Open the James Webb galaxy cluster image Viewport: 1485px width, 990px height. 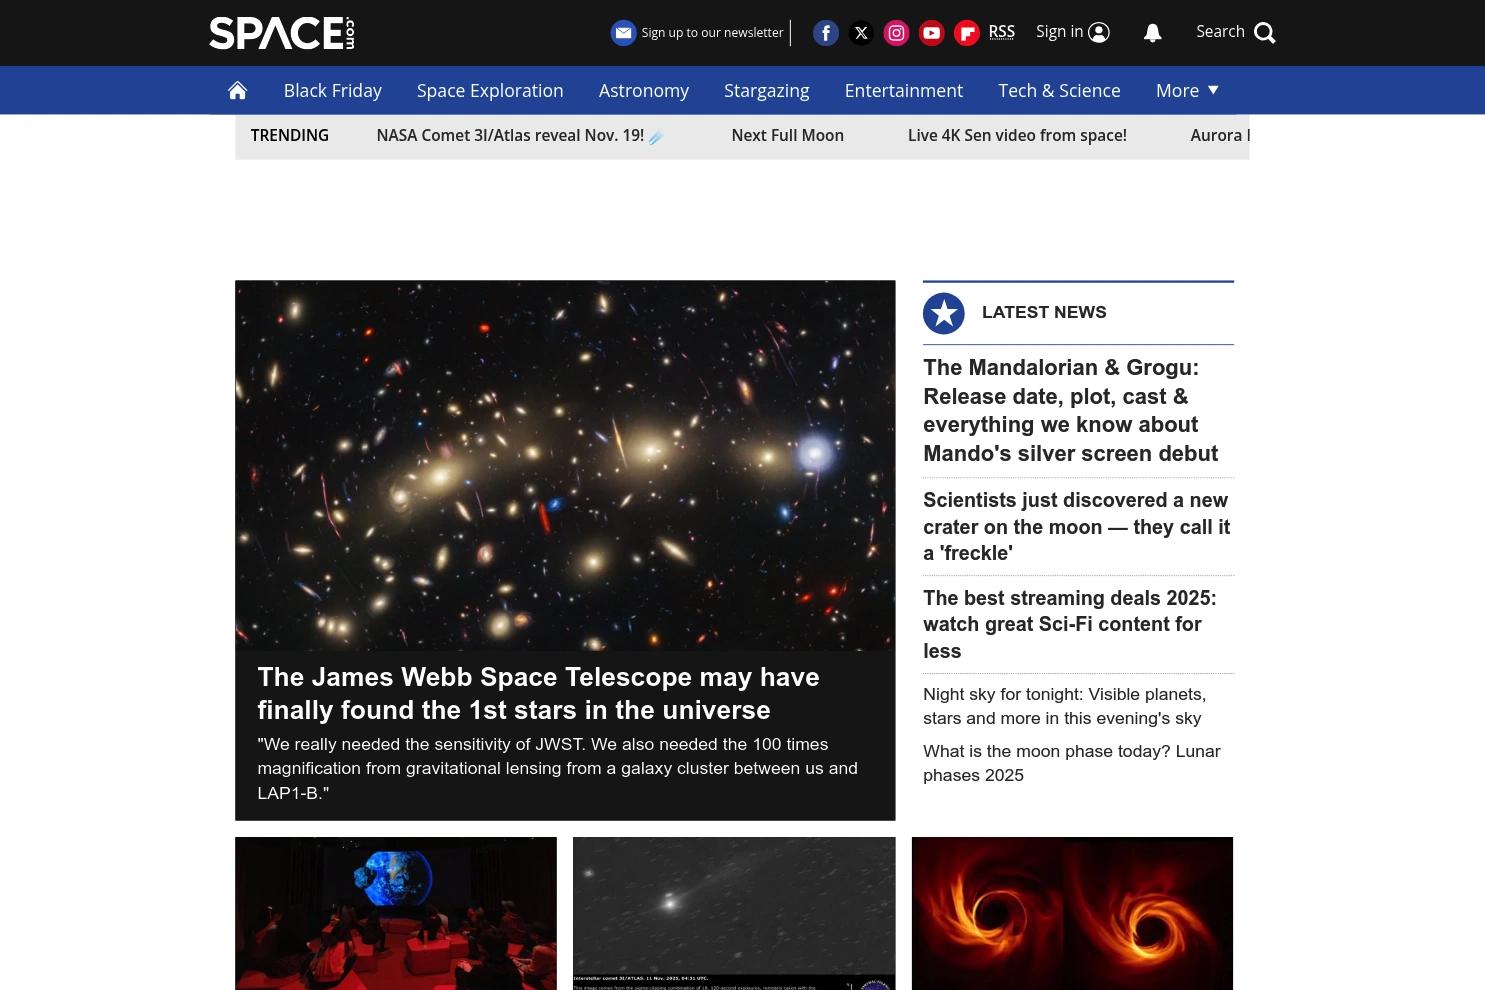click(x=565, y=465)
